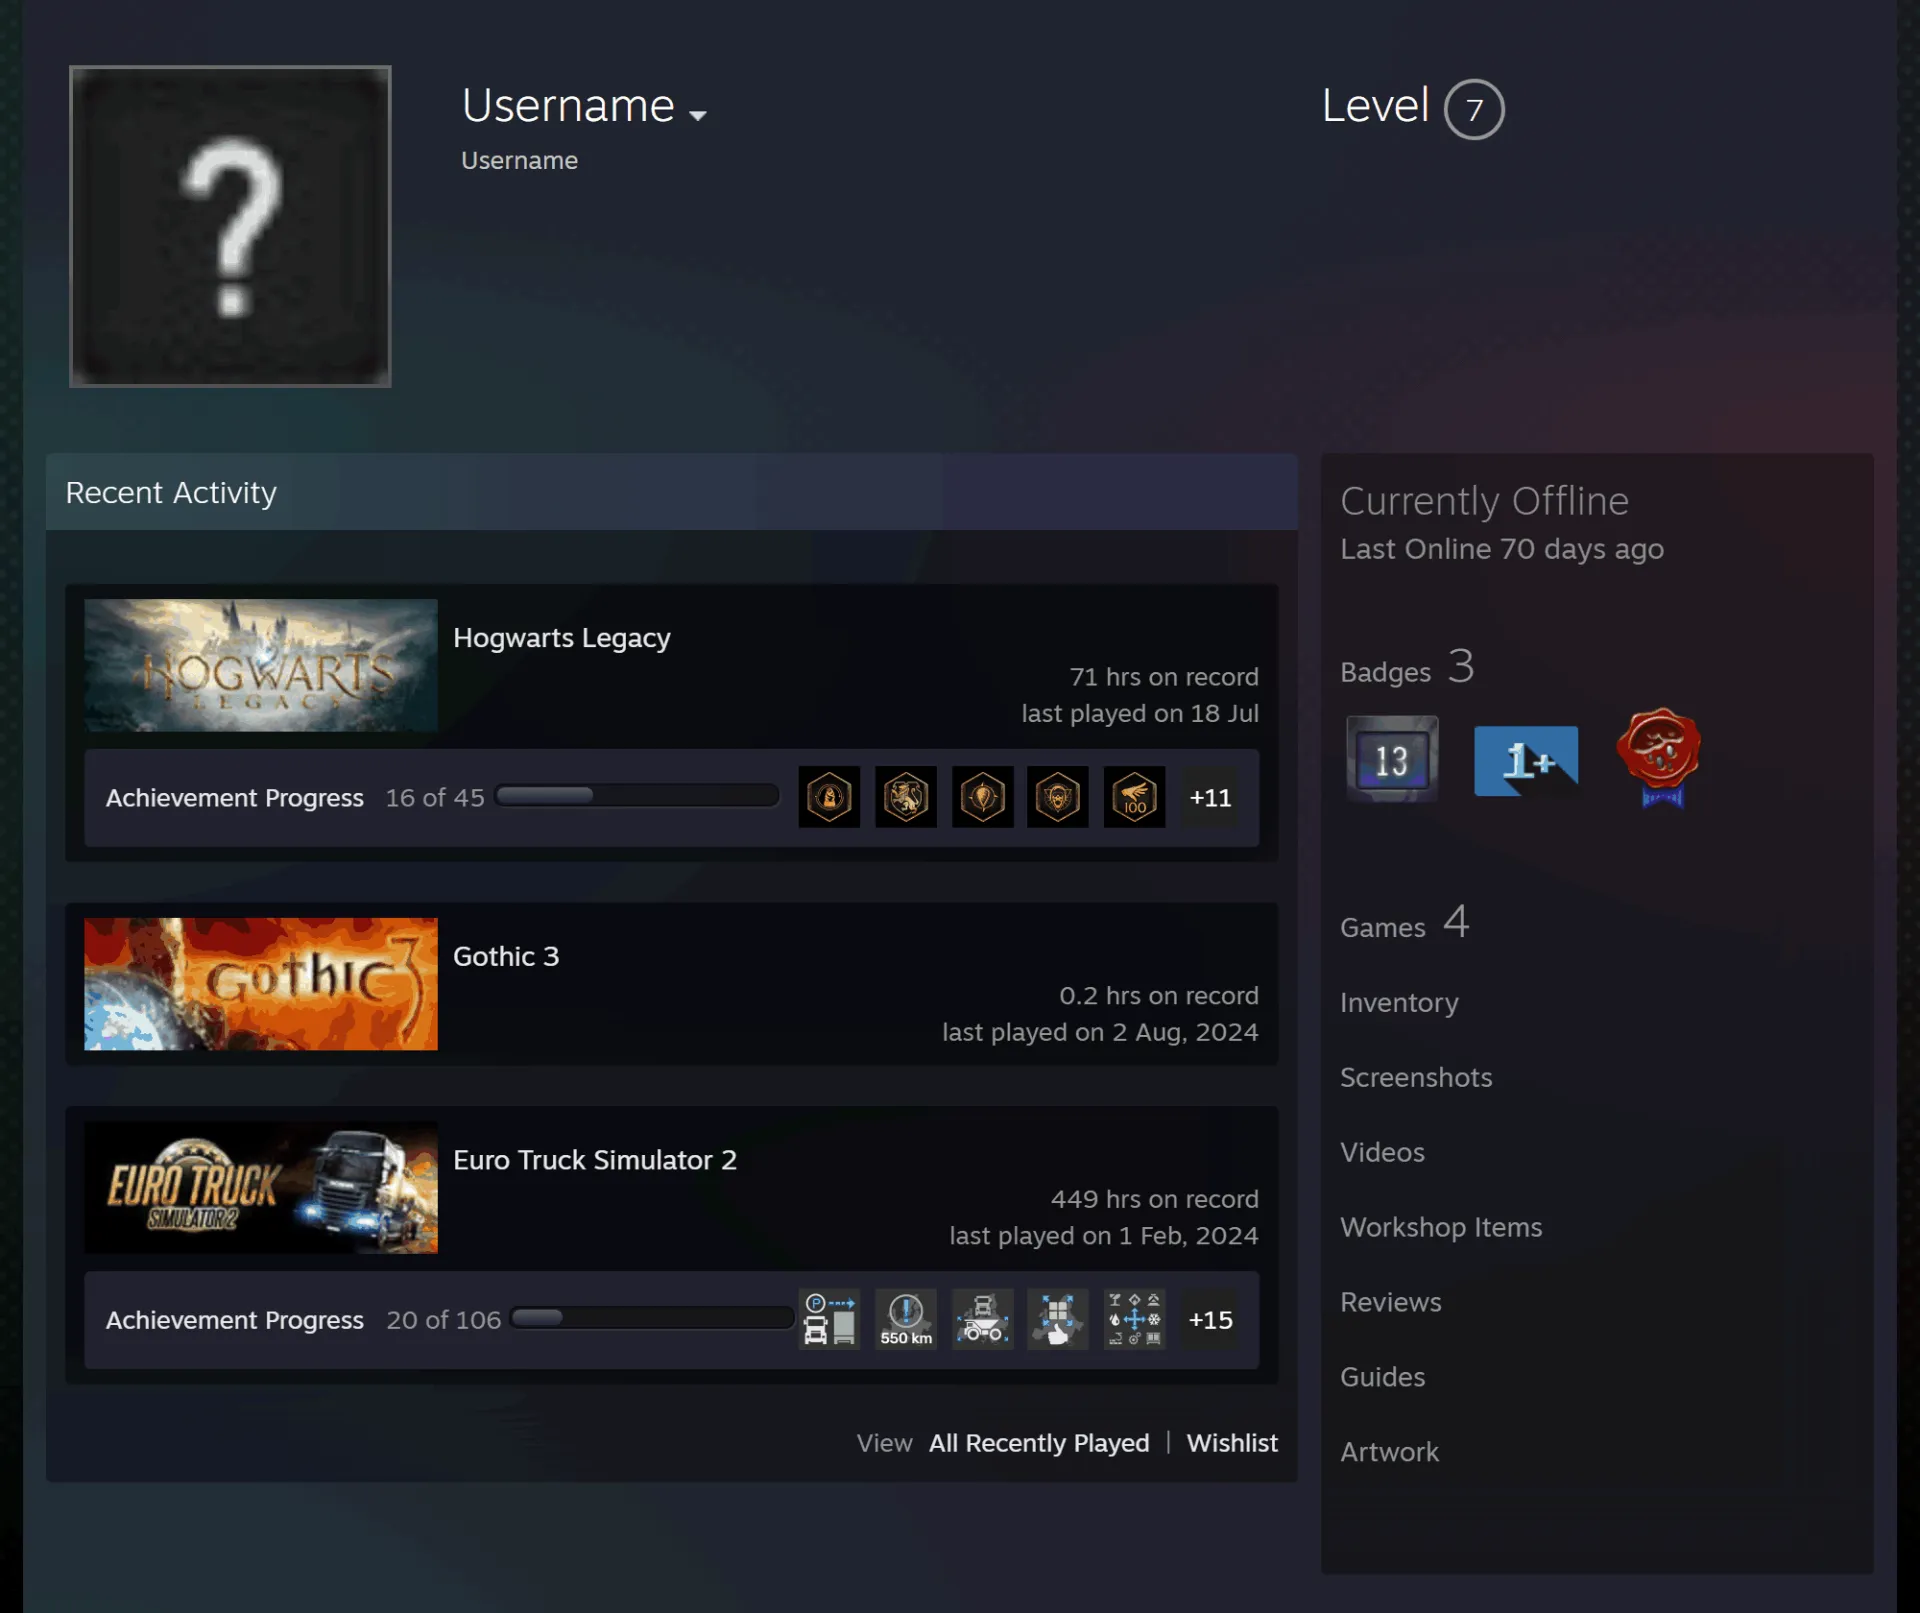Click the Hogwarts achievement icon marked 100
This screenshot has width=1920, height=1613.
point(1134,797)
